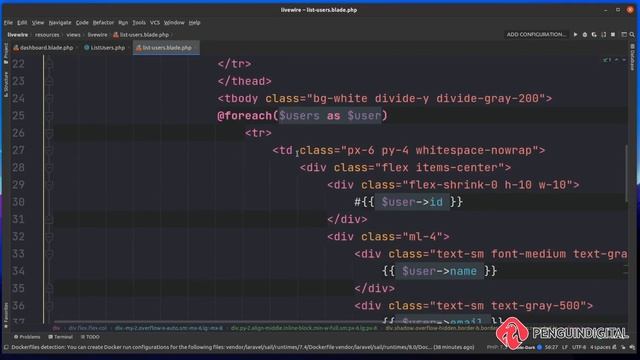The height and width of the screenshot is (360, 640).
Task: Collapse the tr fold marker on line 26
Action: click(49, 133)
